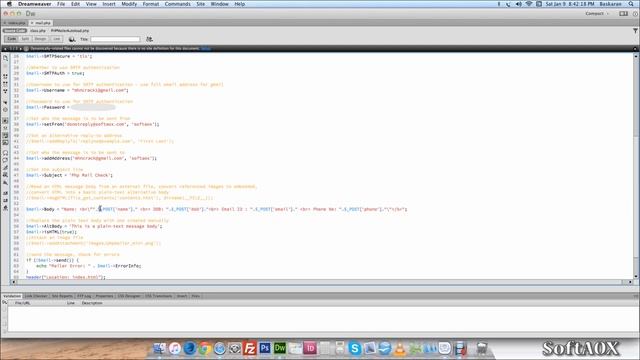Switch to Live view

pos(56,39)
